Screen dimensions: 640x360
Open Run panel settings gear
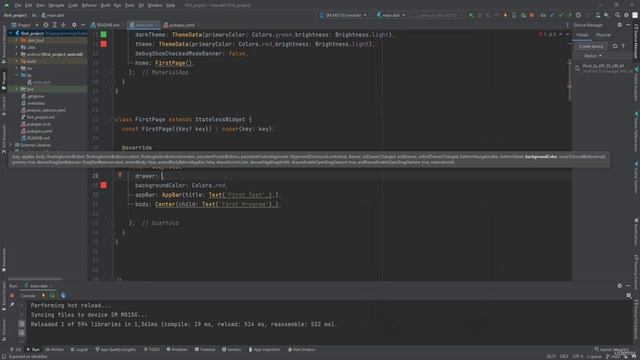point(620,286)
